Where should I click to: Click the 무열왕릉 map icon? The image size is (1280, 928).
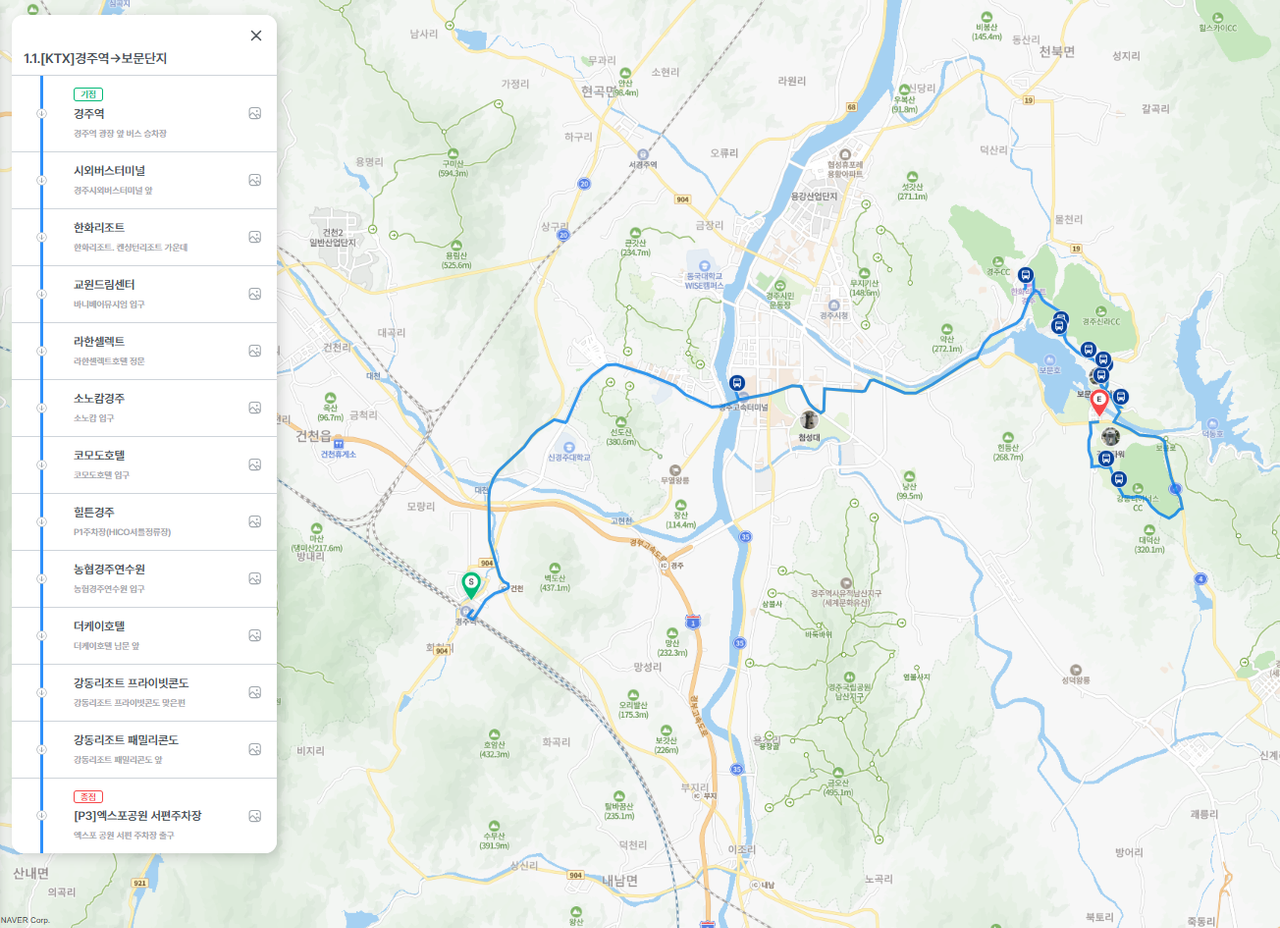[x=676, y=469]
